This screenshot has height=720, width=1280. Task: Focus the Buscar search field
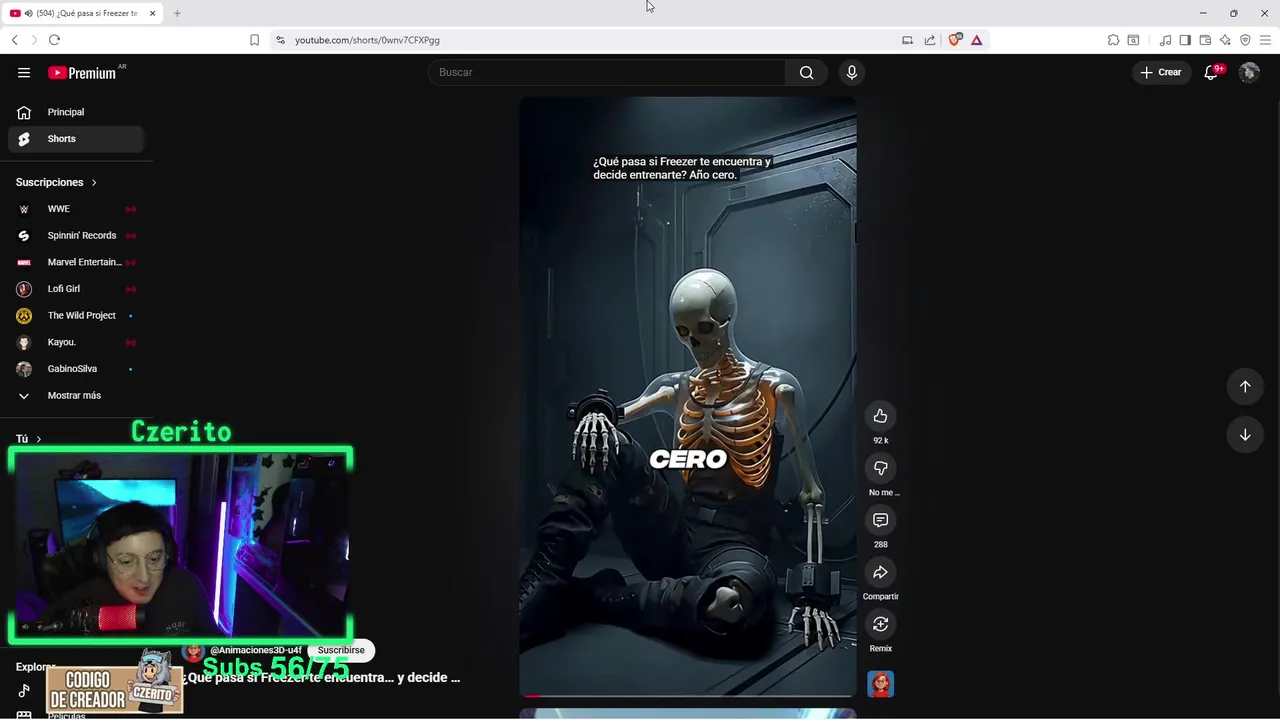pos(607,72)
